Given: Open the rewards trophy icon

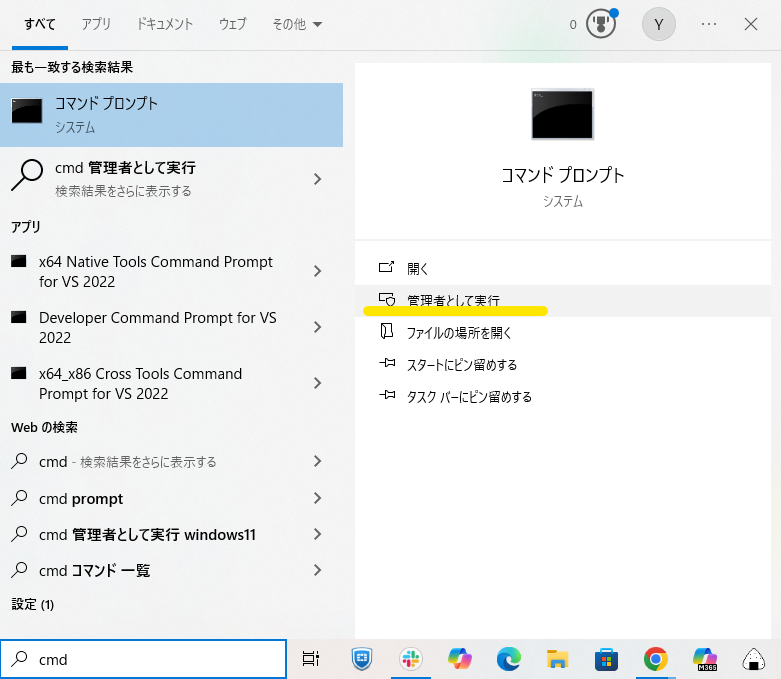Looking at the screenshot, I should click(601, 24).
